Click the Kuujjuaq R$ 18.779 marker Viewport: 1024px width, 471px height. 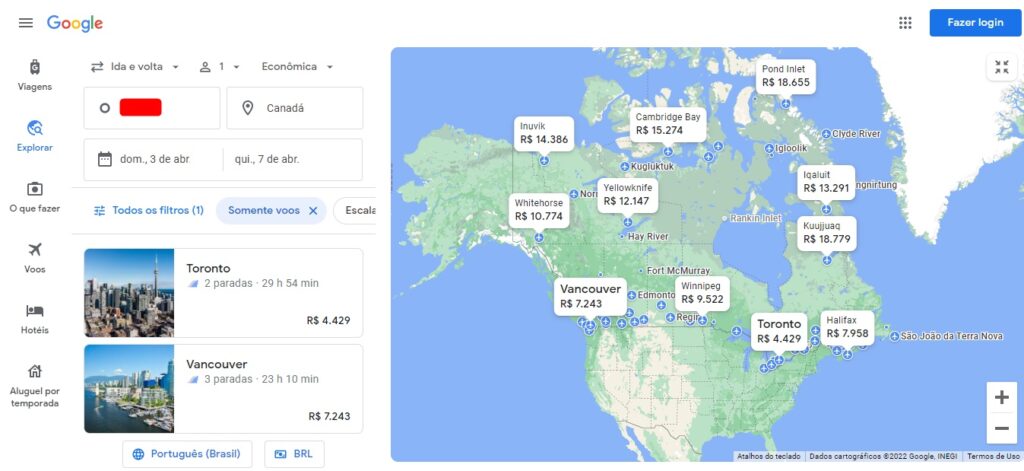827,233
